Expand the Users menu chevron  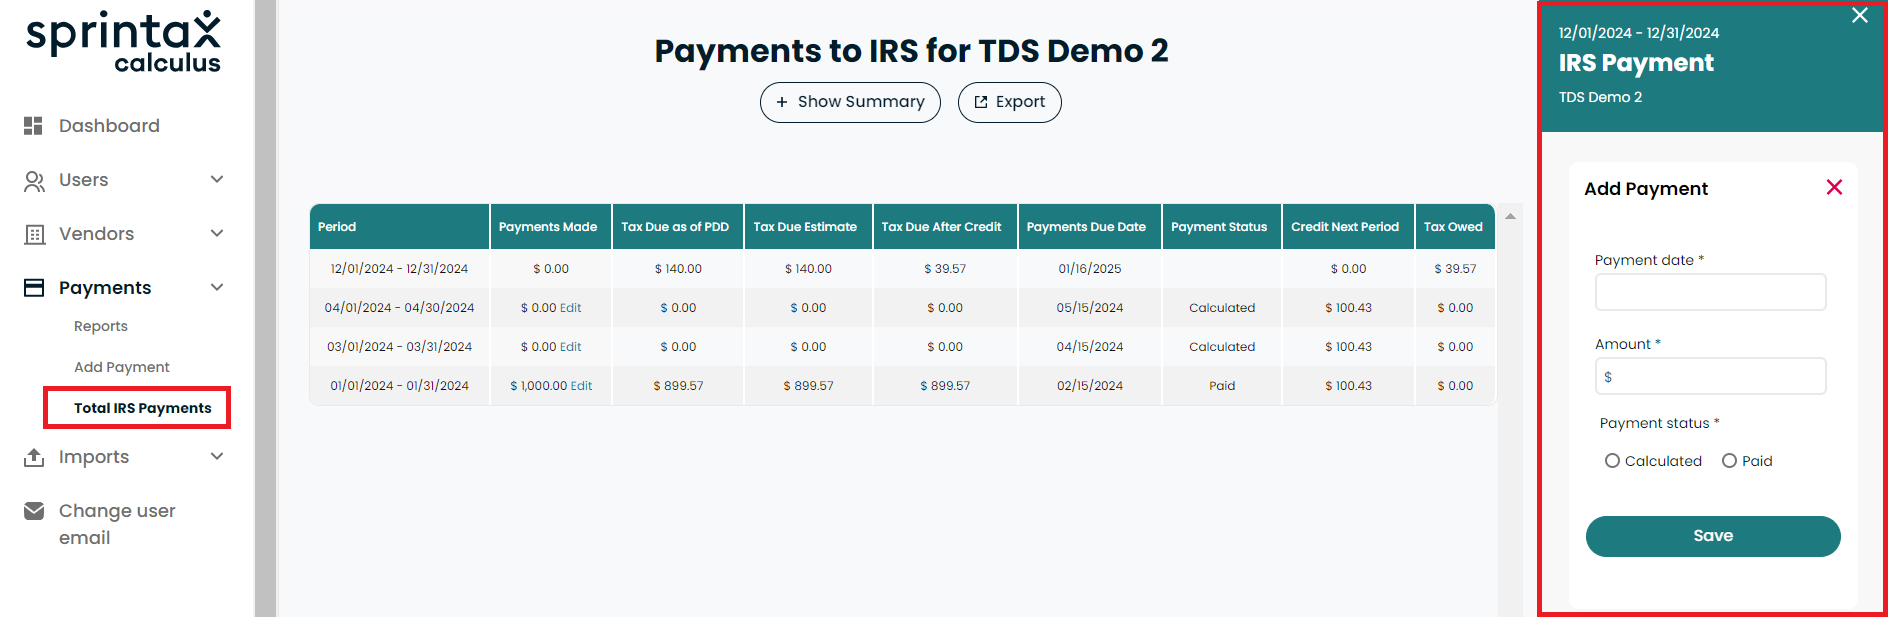pyautogui.click(x=217, y=179)
